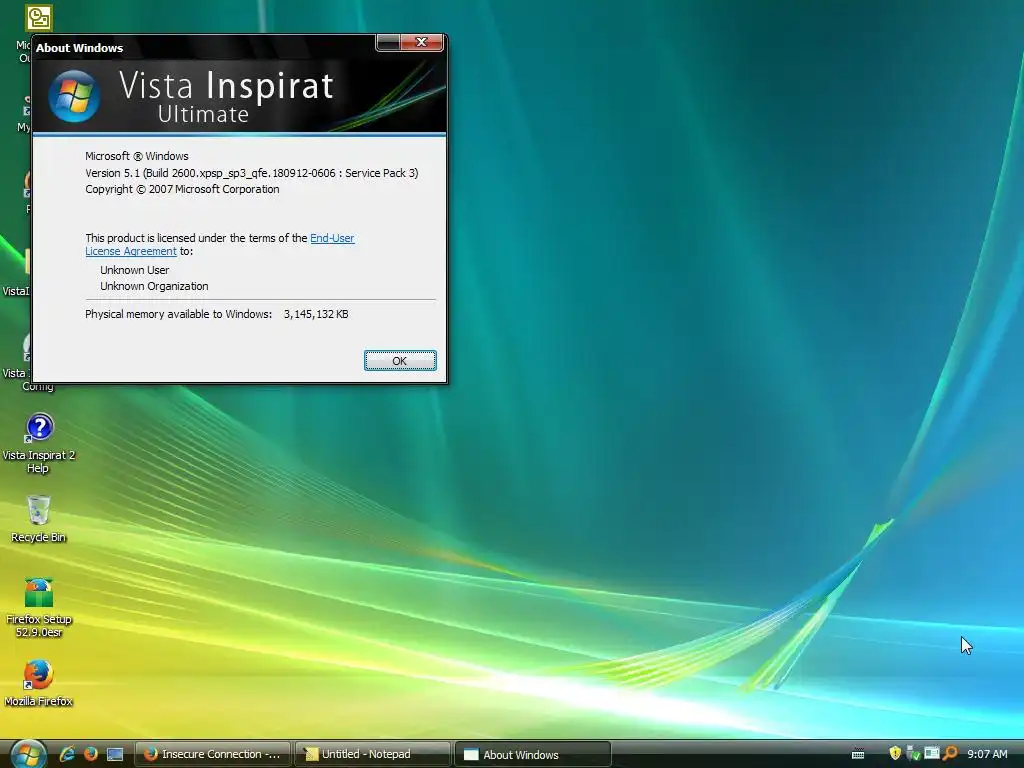1024x768 pixels.
Task: Open the Recycle Bin desktop icon
Action: coord(39,519)
